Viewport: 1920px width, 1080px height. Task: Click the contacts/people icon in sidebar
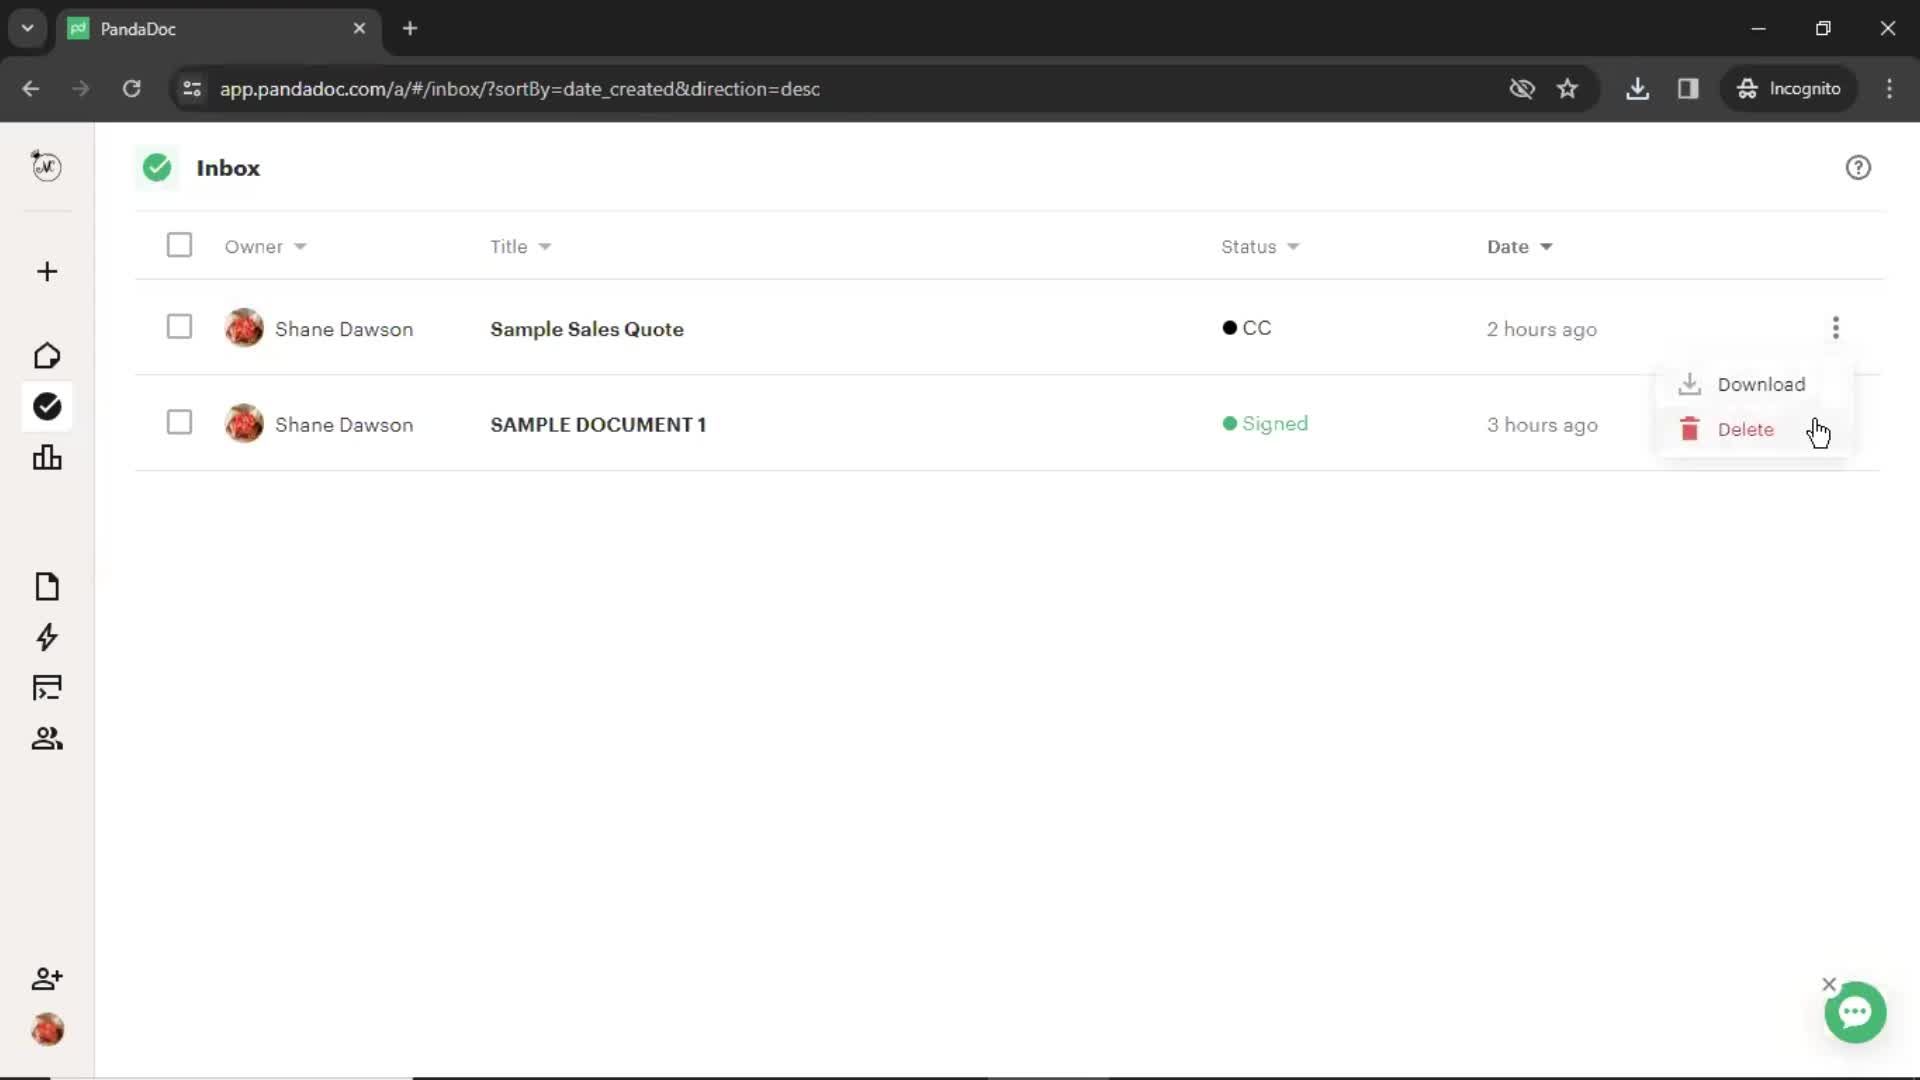[x=46, y=738]
